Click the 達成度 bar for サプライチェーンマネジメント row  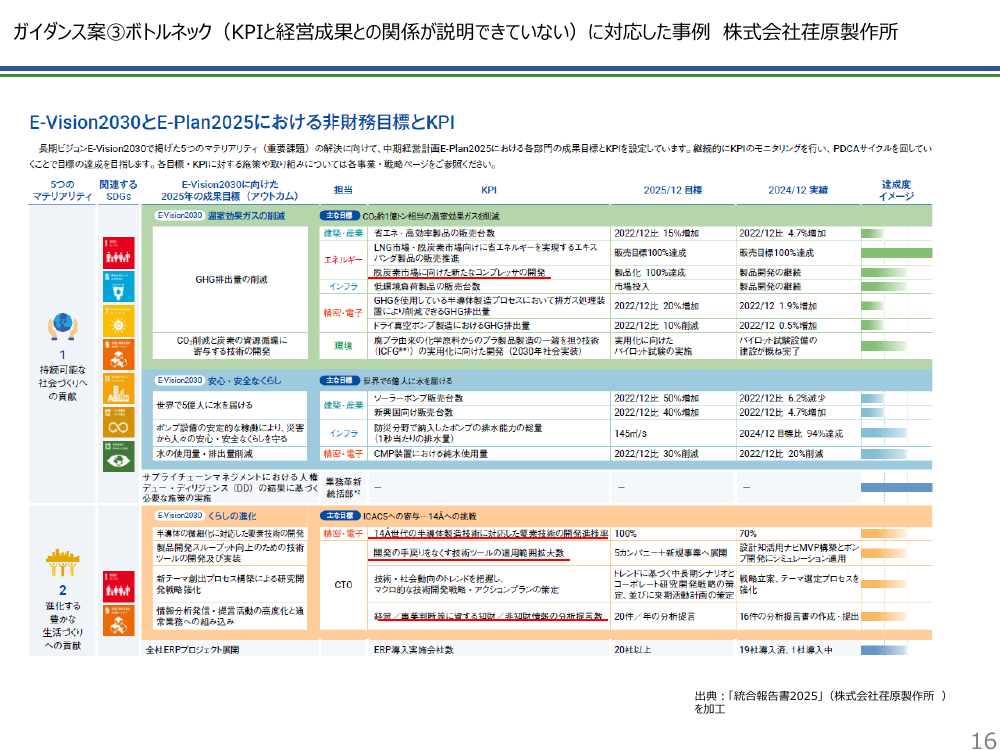[x=896, y=487]
